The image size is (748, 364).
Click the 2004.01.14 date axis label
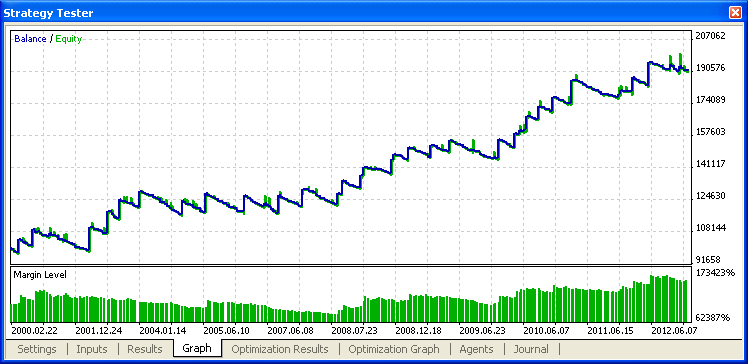163,330
